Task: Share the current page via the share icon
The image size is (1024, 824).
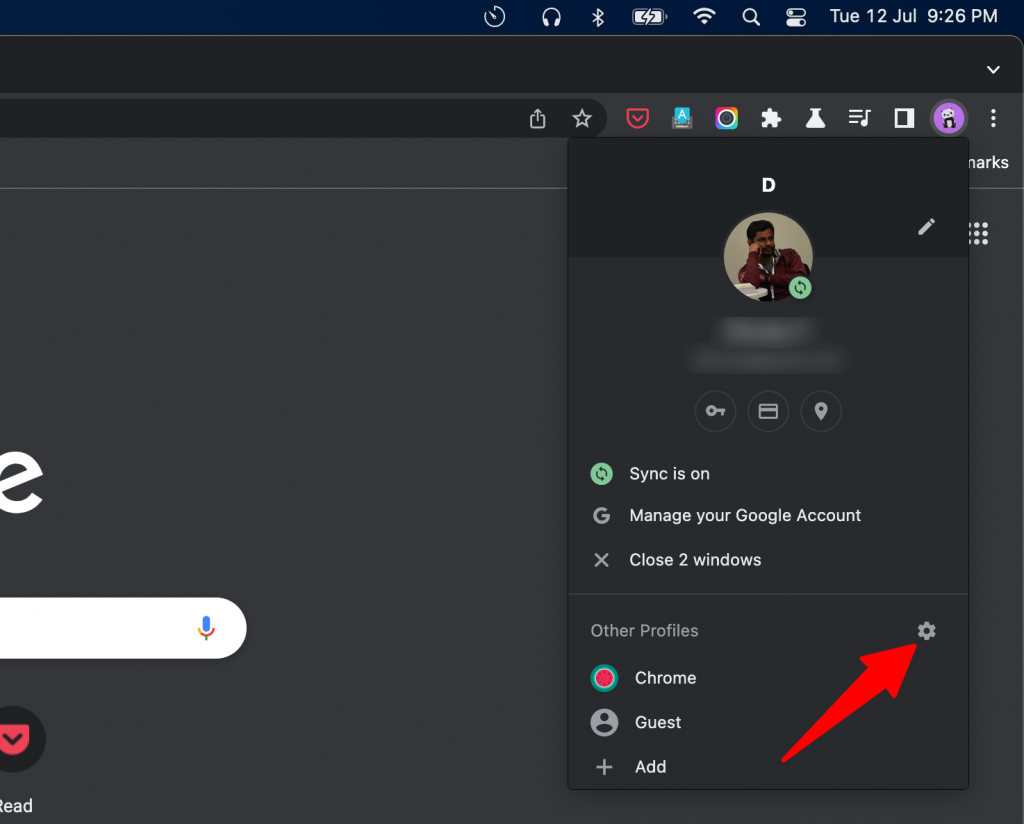Action: tap(537, 117)
